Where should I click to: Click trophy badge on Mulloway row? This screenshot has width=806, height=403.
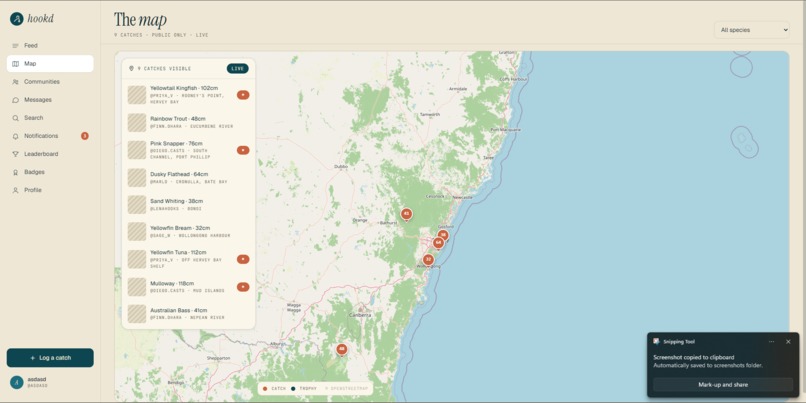click(243, 287)
